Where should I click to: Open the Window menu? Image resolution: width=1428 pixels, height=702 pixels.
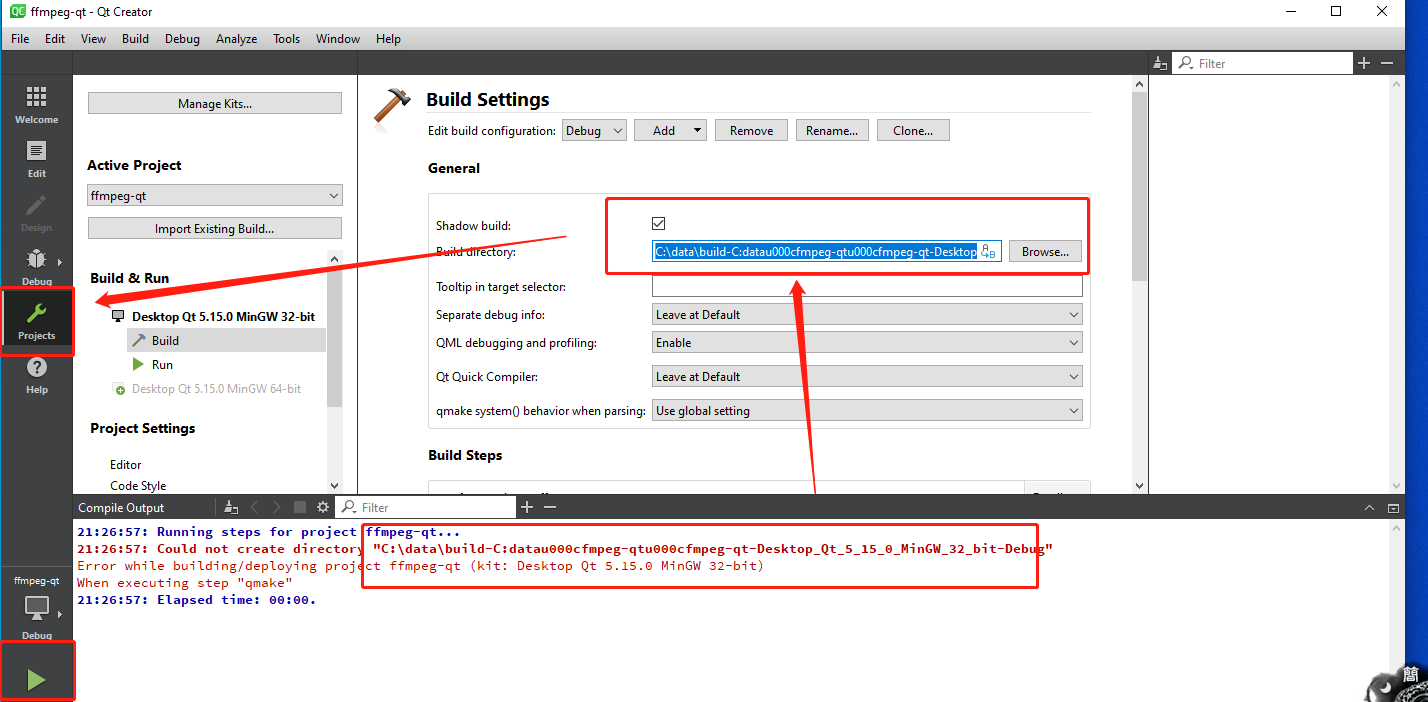pos(338,39)
